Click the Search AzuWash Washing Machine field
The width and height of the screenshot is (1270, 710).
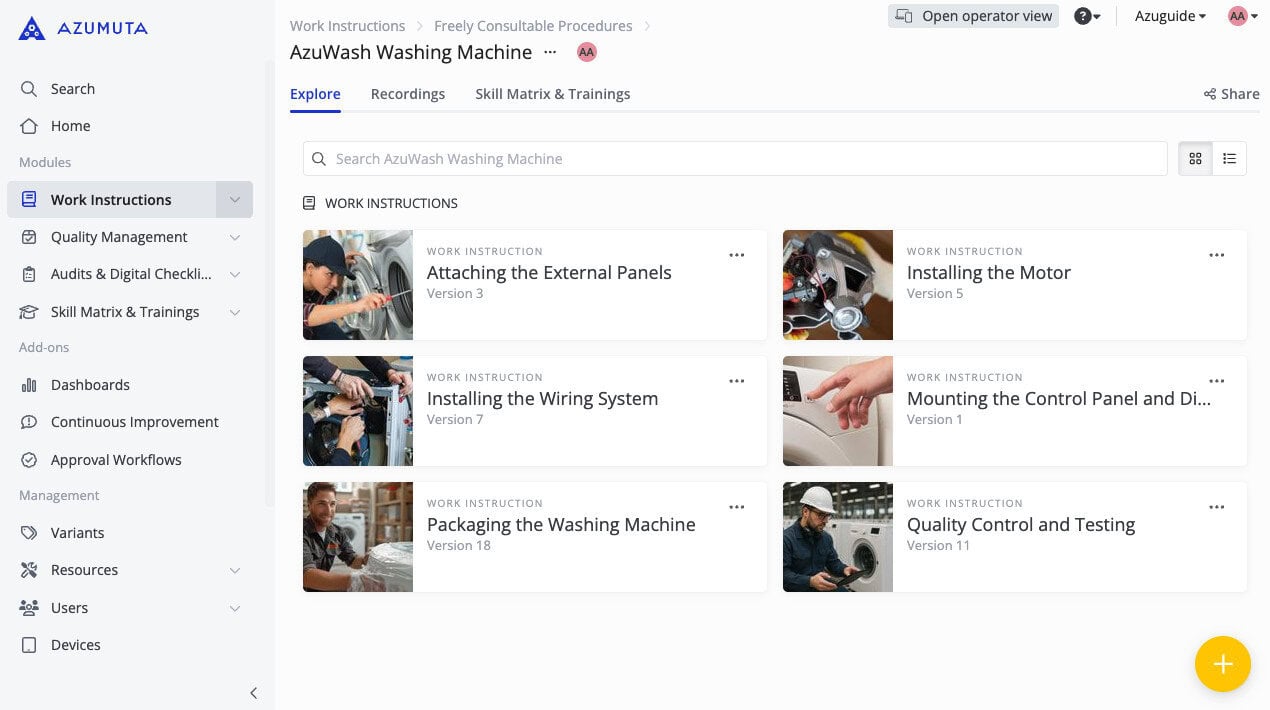(x=735, y=159)
